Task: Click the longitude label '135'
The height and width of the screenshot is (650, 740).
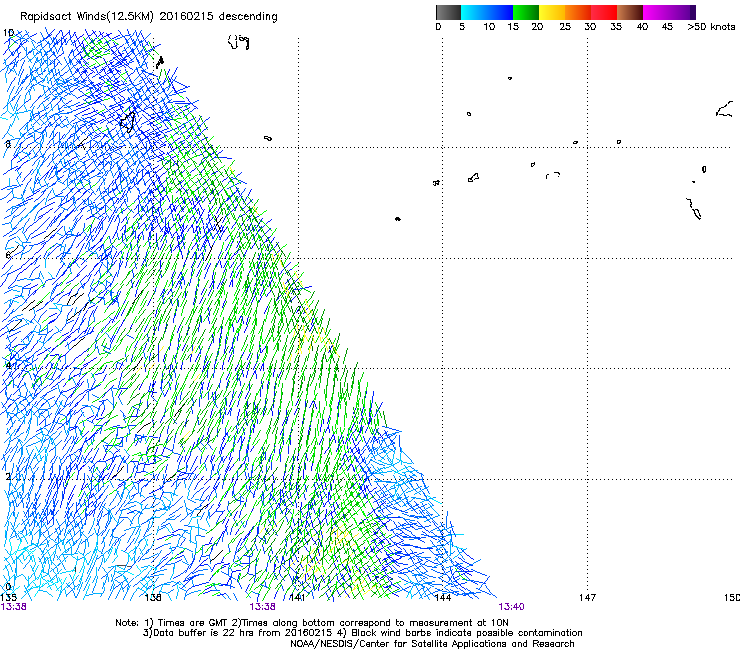Action: coord(9,598)
